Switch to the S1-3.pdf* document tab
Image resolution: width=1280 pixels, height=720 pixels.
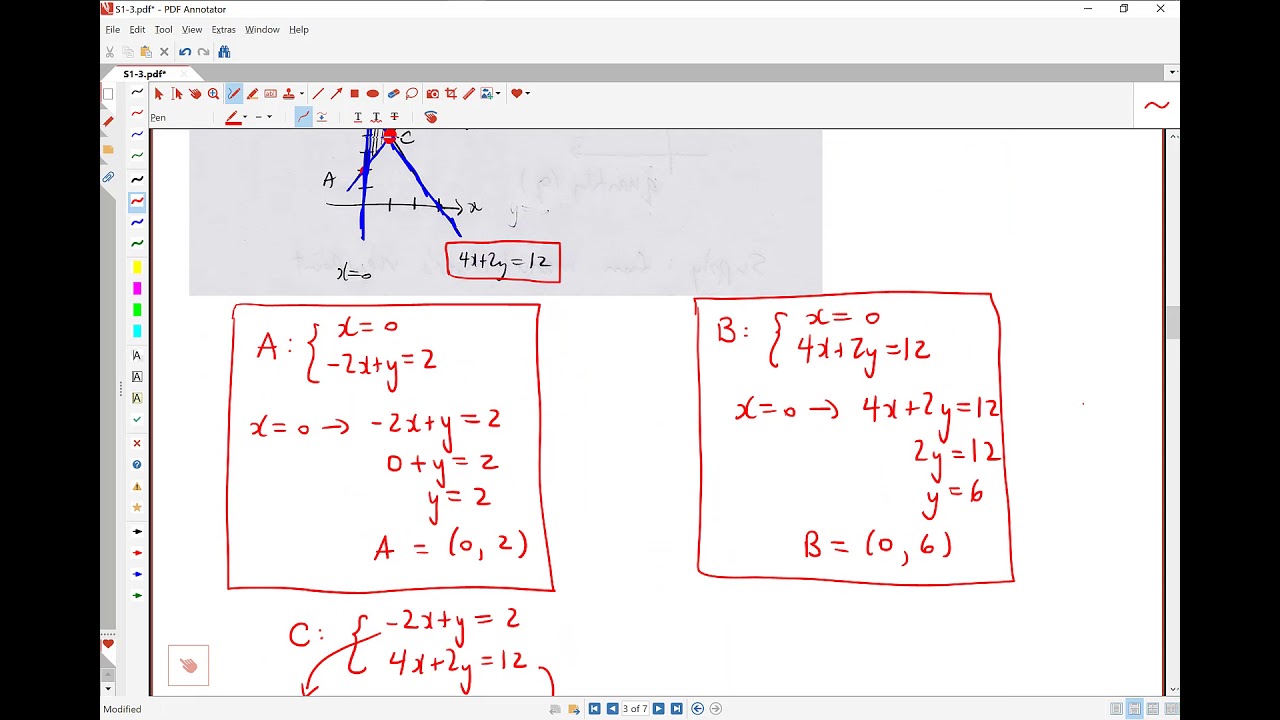pos(145,74)
